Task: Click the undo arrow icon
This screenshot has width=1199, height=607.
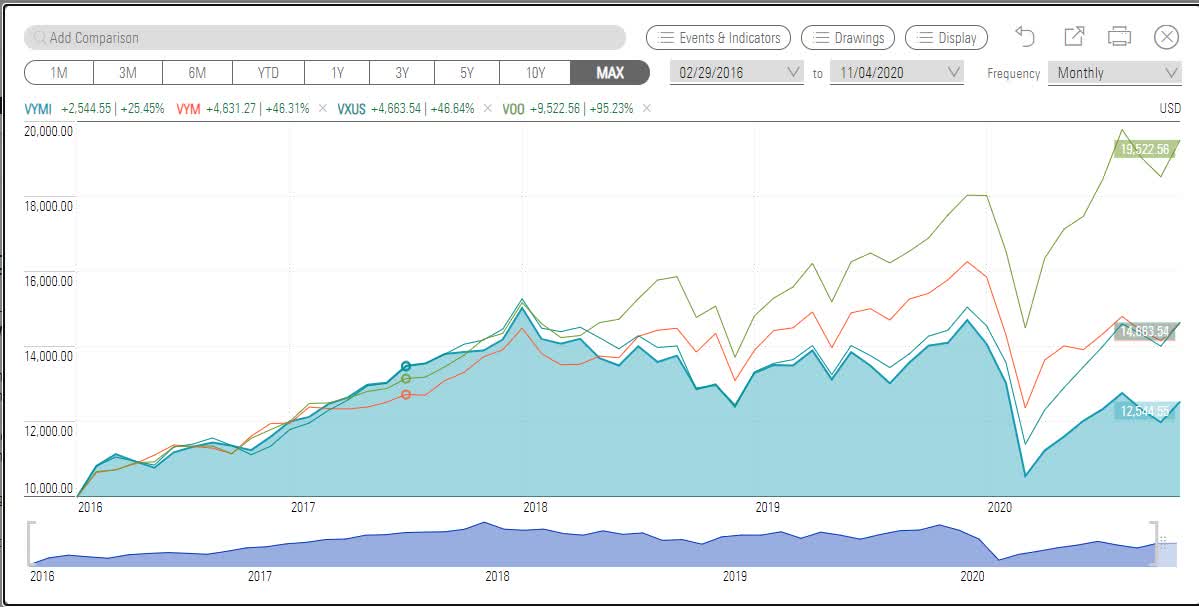Action: [1025, 37]
